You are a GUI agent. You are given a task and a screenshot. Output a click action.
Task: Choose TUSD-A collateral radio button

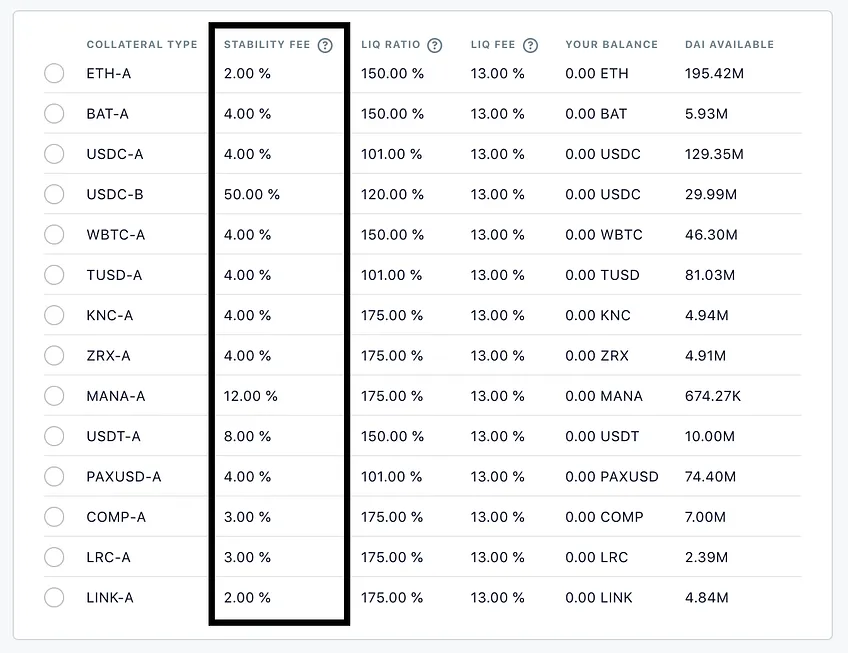pyautogui.click(x=54, y=275)
